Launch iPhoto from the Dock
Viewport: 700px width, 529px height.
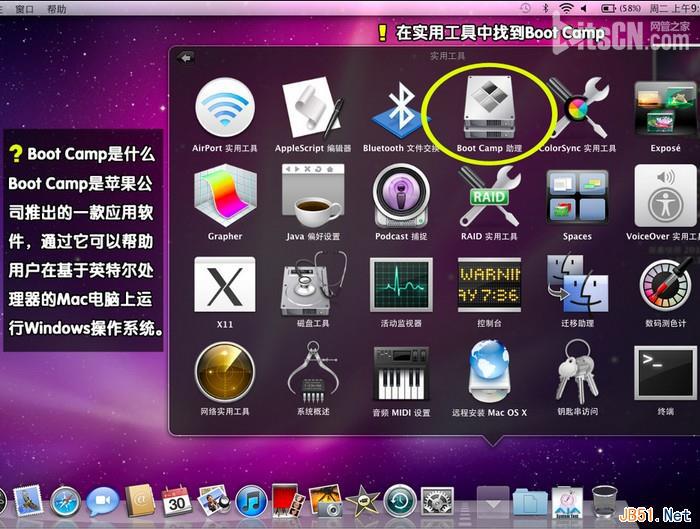pyautogui.click(x=325, y=501)
